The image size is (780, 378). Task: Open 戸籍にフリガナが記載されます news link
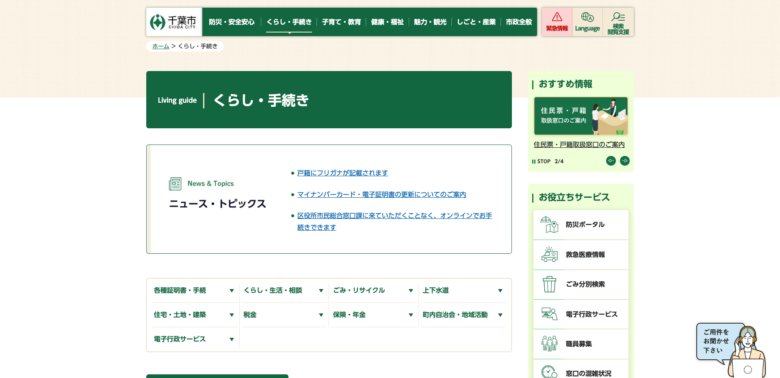343,173
